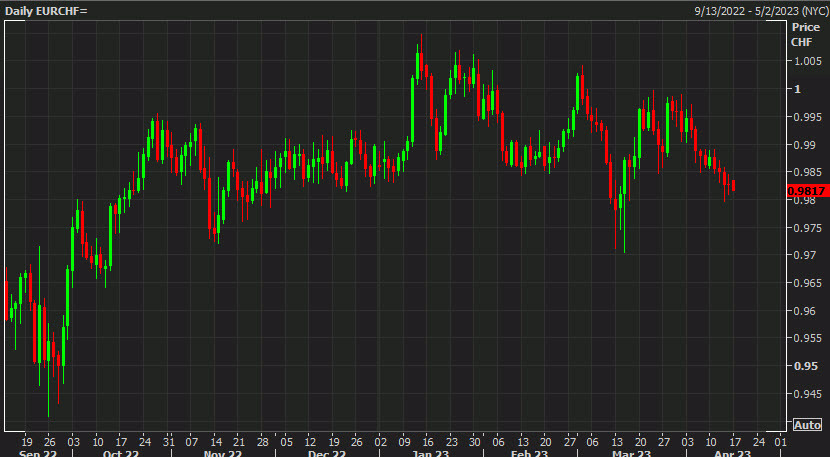
Task: Click the 0.975 price axis value
Action: 808,228
